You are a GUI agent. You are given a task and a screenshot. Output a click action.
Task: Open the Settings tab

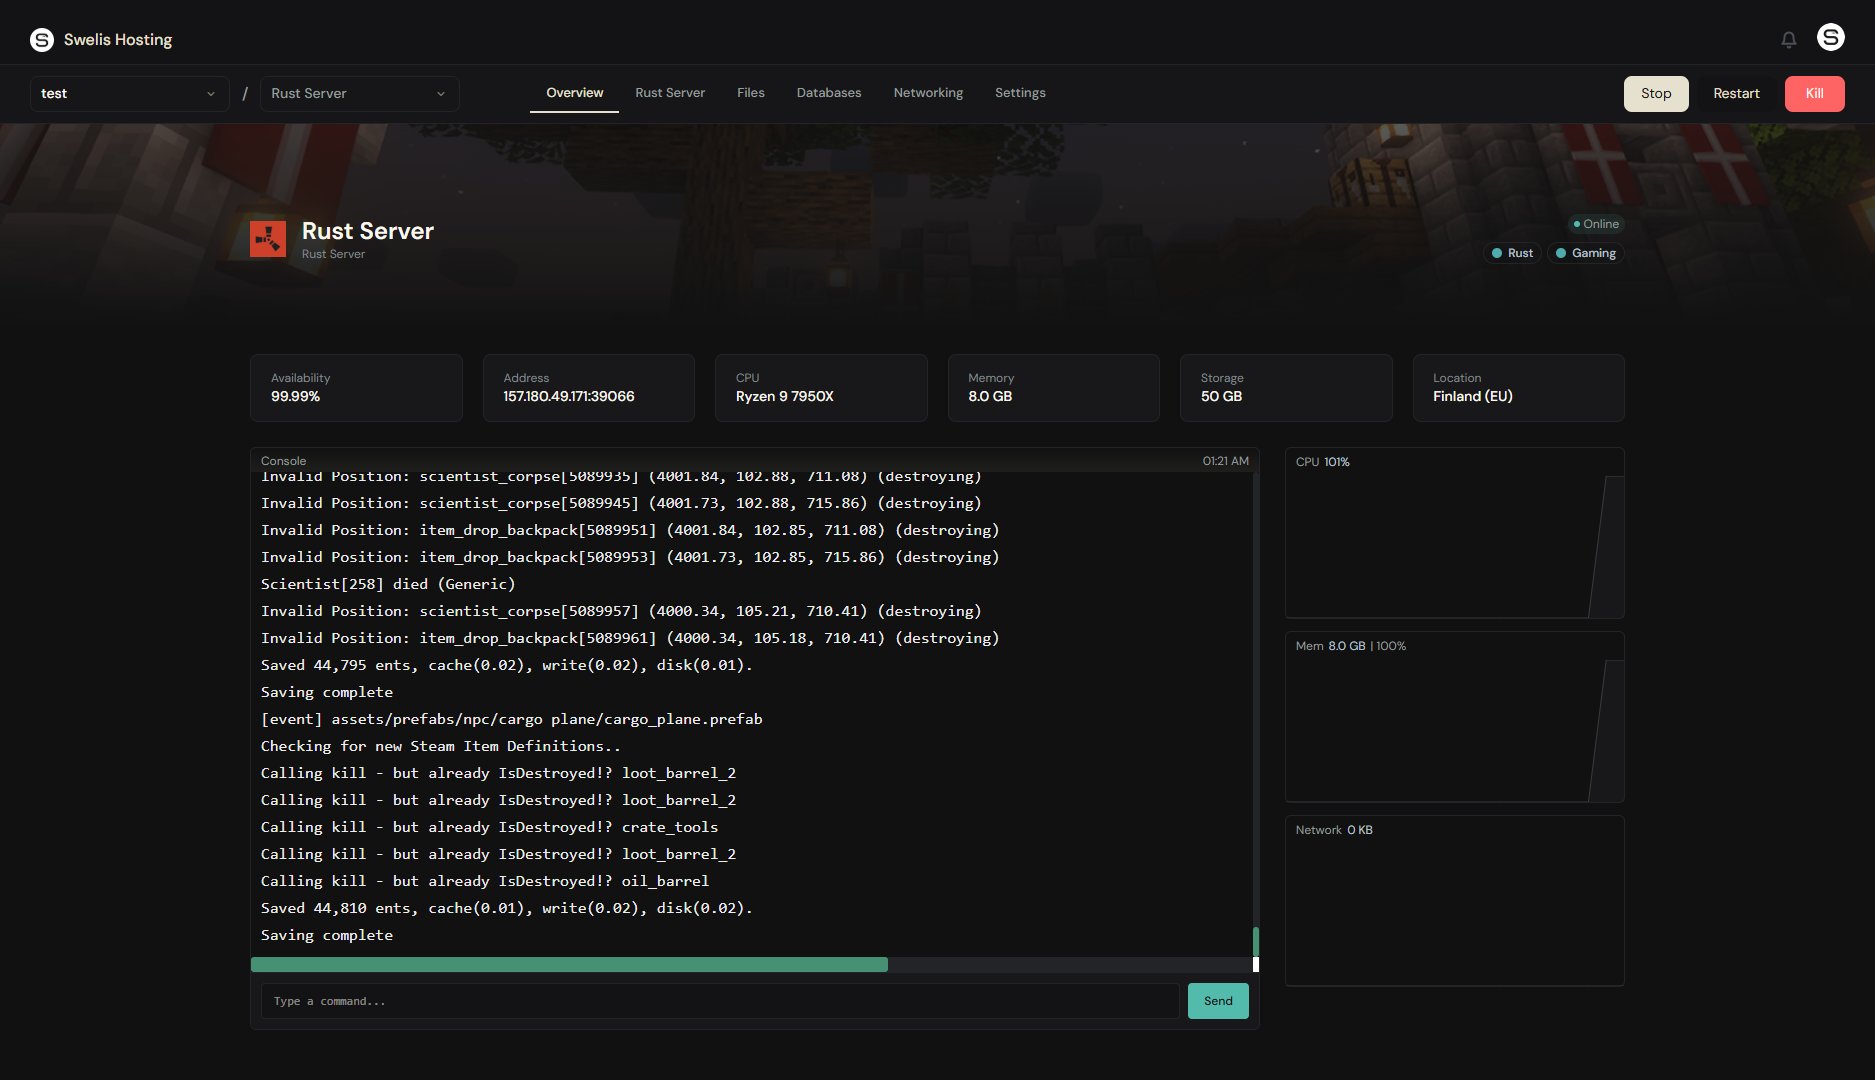pyautogui.click(x=1020, y=92)
